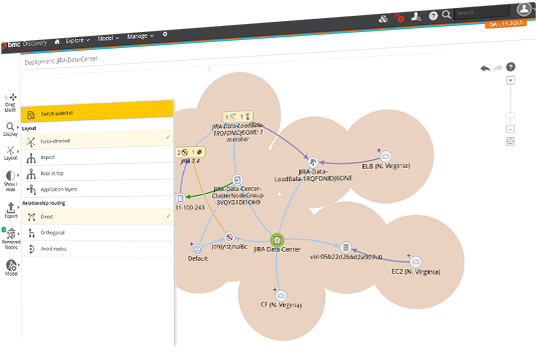Screen dimensions: 536x364
Task: Select the JIRA Data Center green node
Action: 277,240
